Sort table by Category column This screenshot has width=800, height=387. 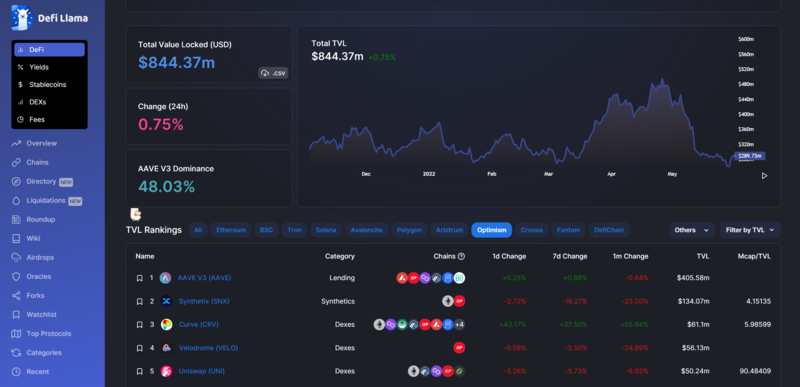340,256
